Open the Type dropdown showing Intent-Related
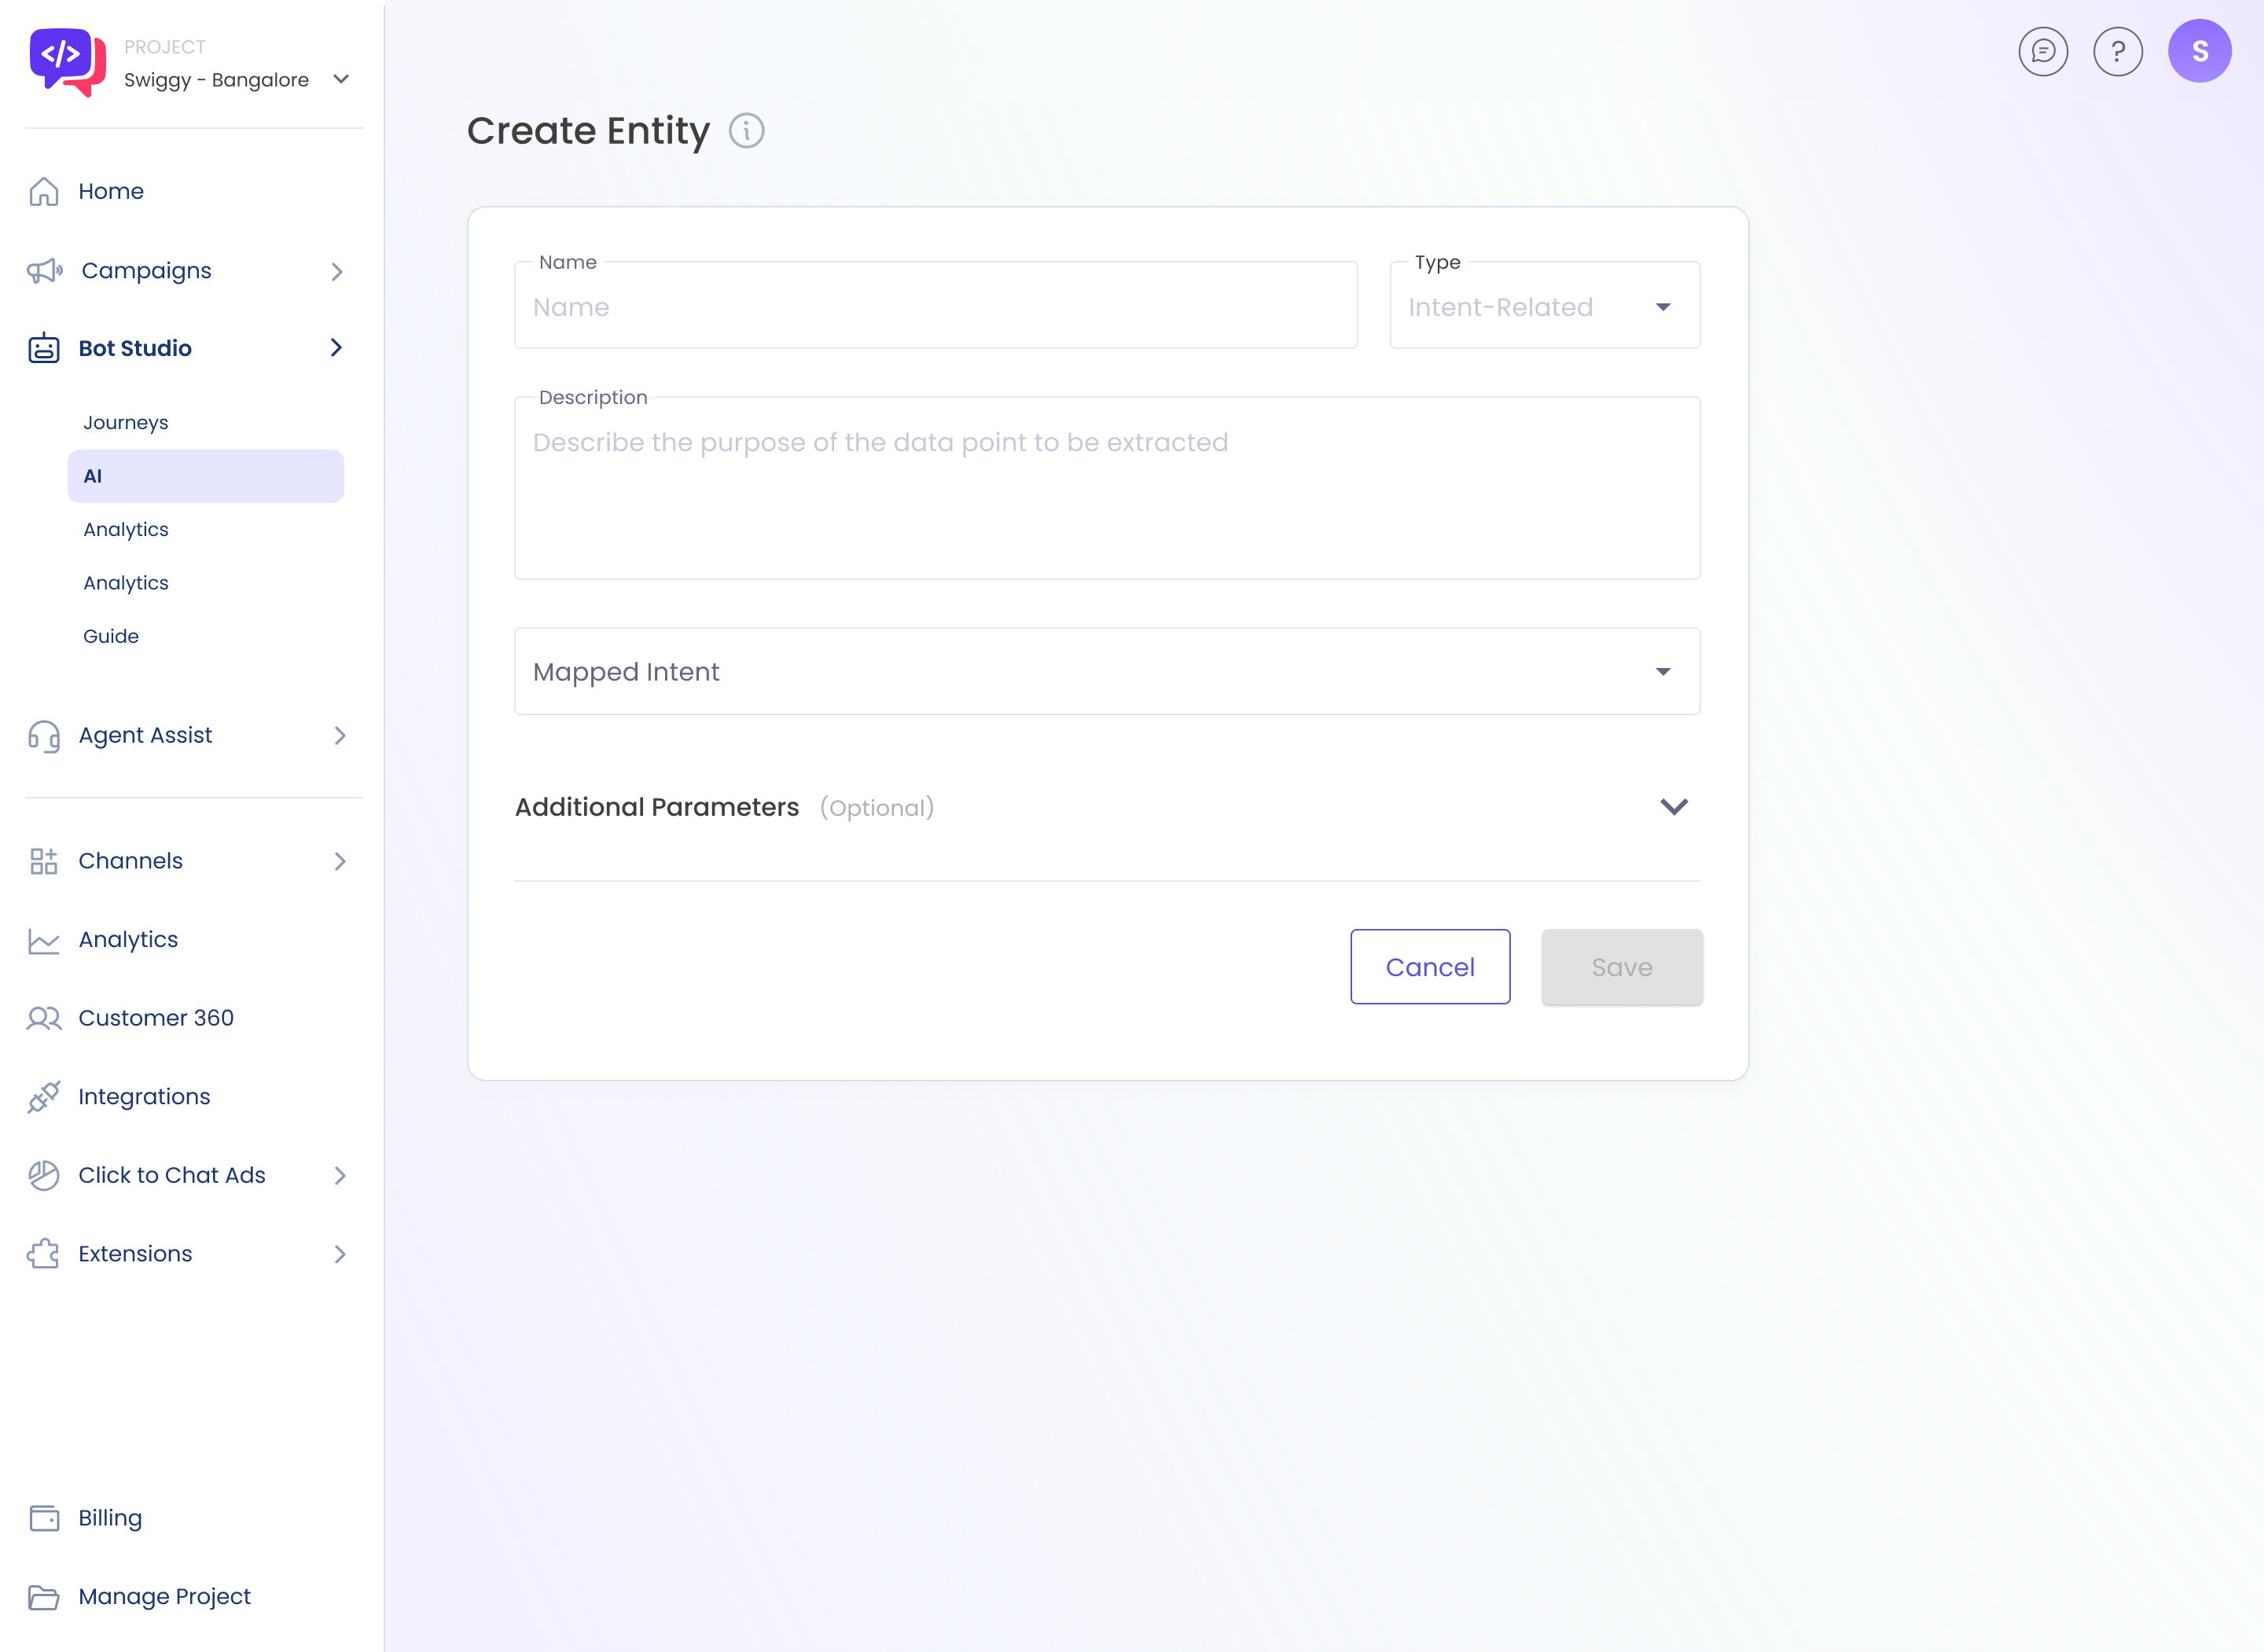The height and width of the screenshot is (1652, 2264). 1544,307
